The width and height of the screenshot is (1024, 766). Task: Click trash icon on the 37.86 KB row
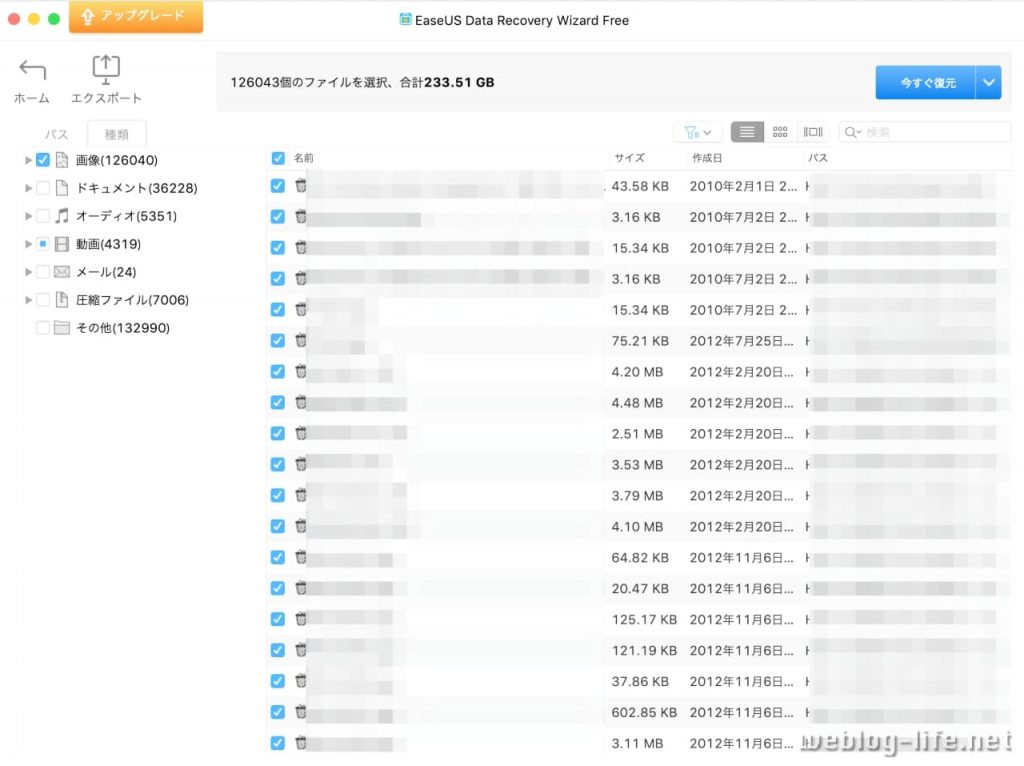[301, 681]
